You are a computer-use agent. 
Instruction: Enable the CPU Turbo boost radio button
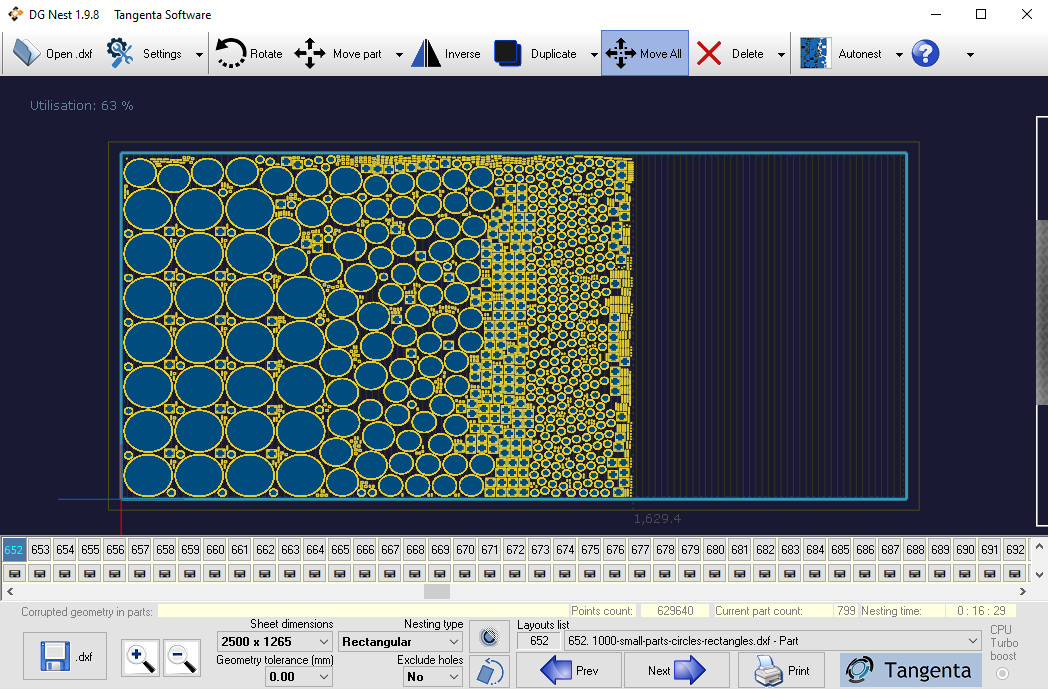(1002, 673)
